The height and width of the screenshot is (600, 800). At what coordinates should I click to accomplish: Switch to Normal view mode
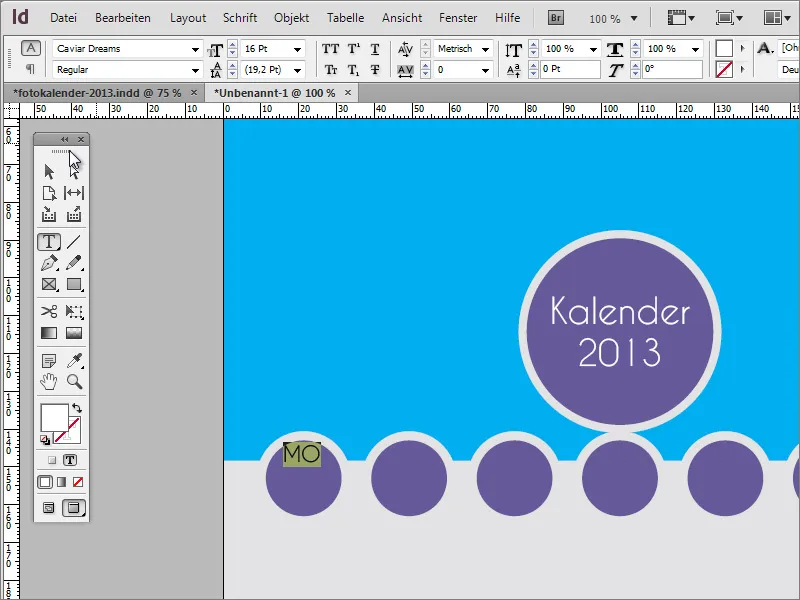point(48,508)
